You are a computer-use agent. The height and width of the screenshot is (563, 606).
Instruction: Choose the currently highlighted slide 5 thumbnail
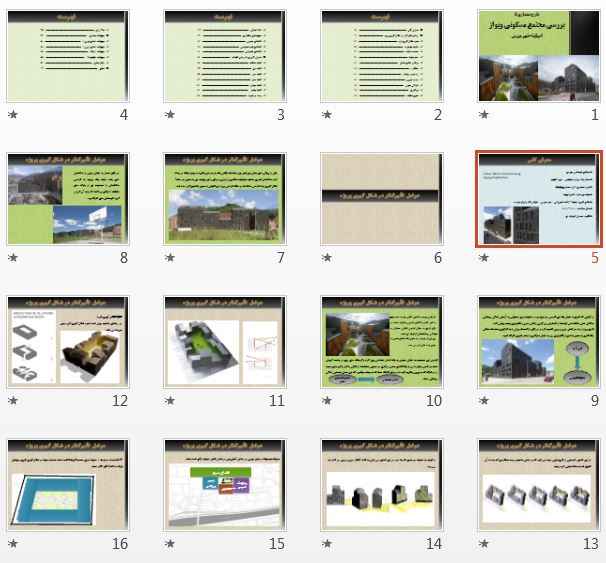[x=540, y=199]
